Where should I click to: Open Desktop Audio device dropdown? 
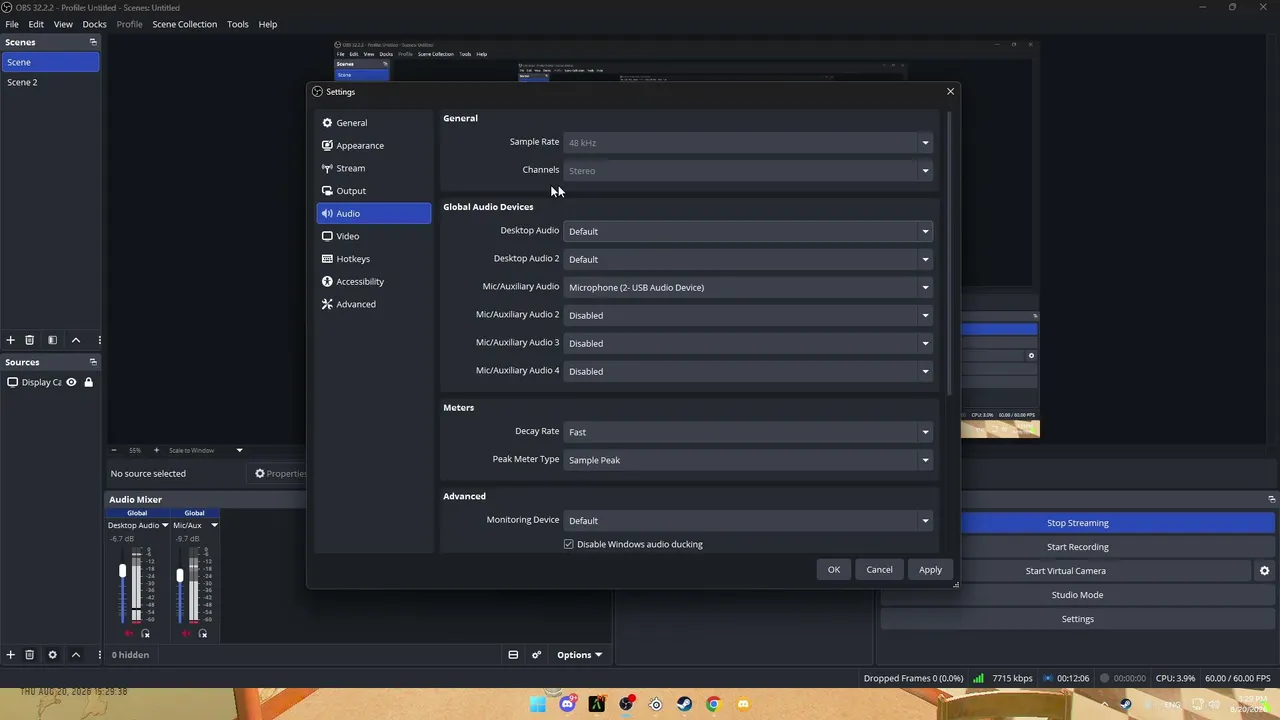click(x=748, y=231)
